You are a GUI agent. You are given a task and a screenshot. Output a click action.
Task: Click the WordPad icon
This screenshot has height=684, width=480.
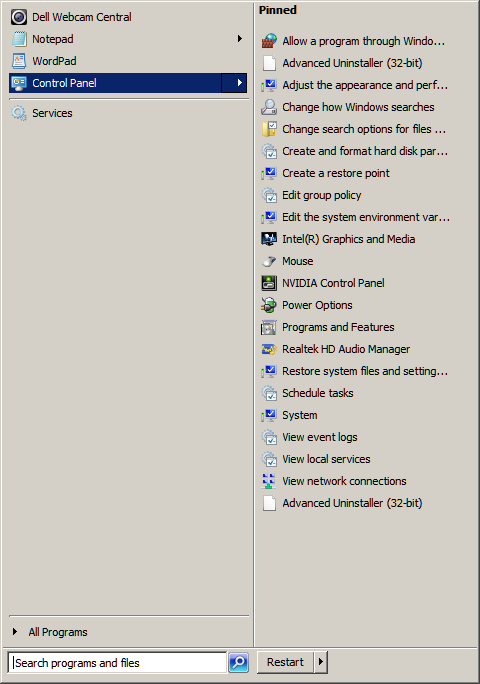[19, 61]
